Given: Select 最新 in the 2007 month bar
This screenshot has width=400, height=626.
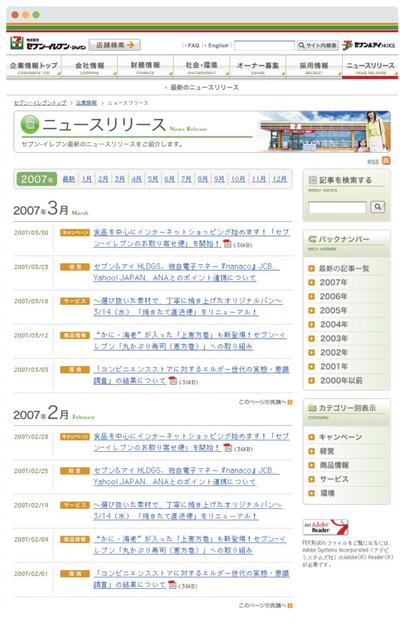Looking at the screenshot, I should coord(69,179).
